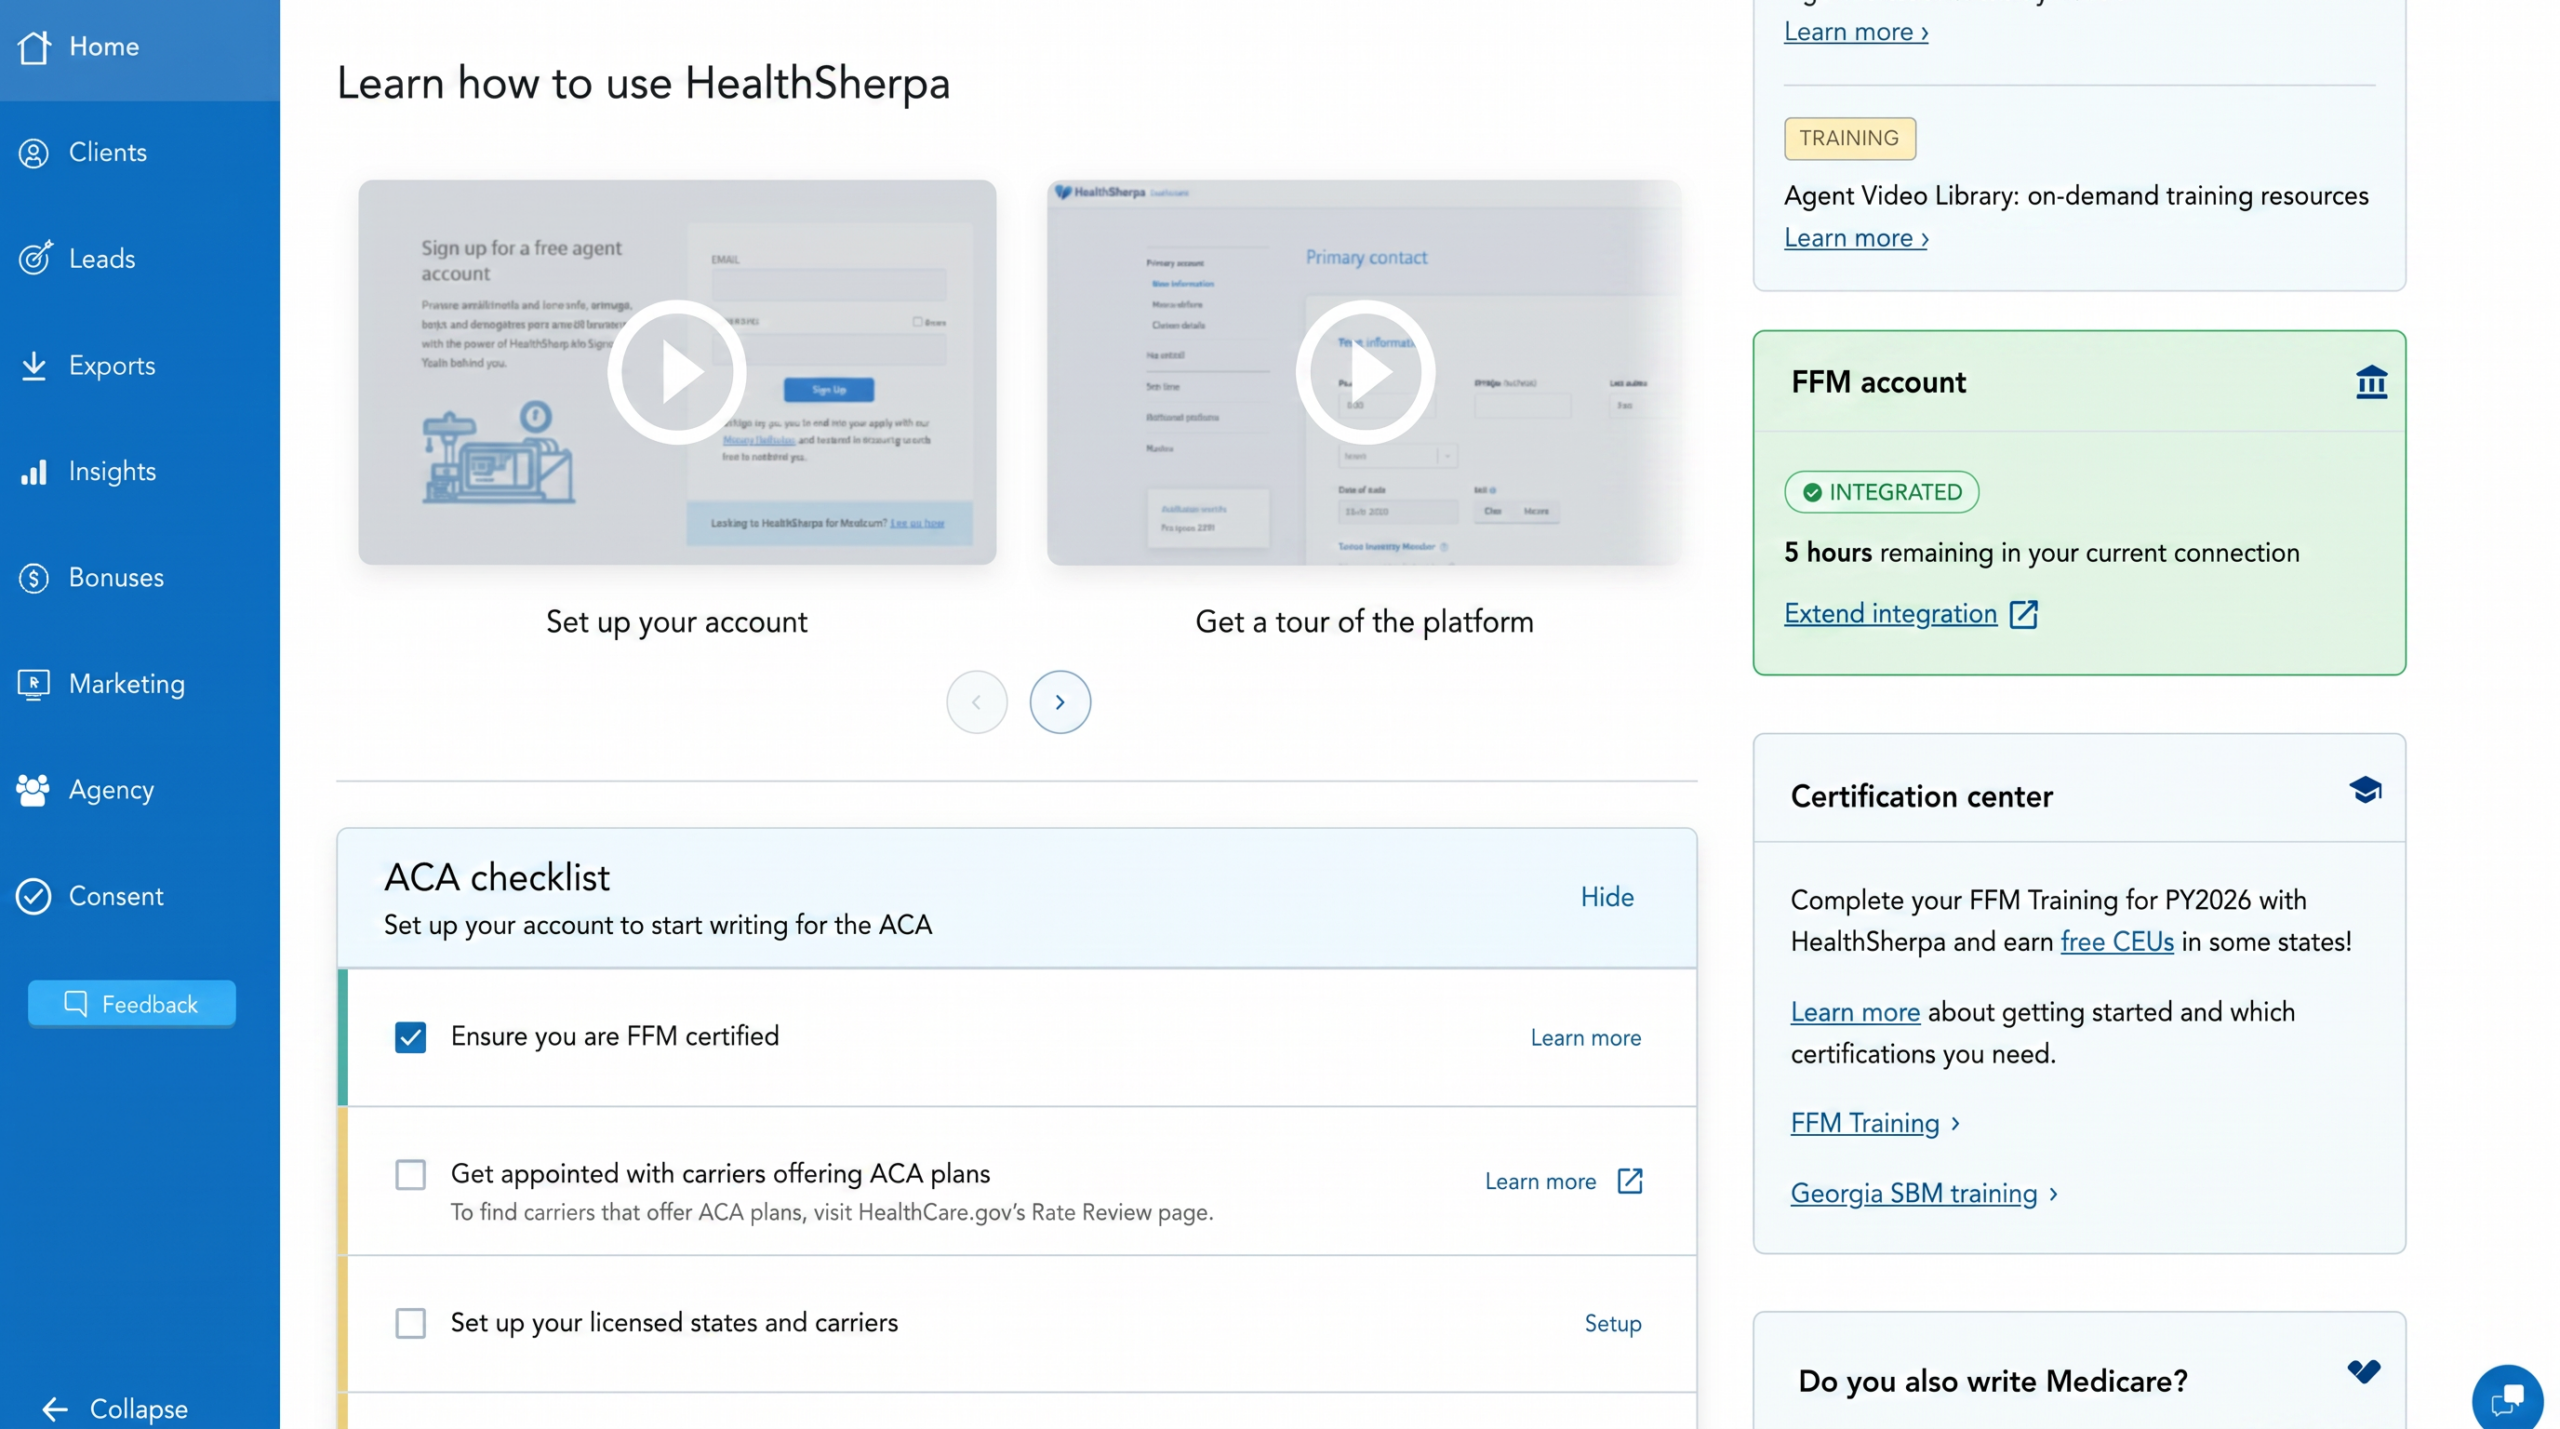Click the Marketing presentation icon
2560x1429 pixels.
[33, 684]
